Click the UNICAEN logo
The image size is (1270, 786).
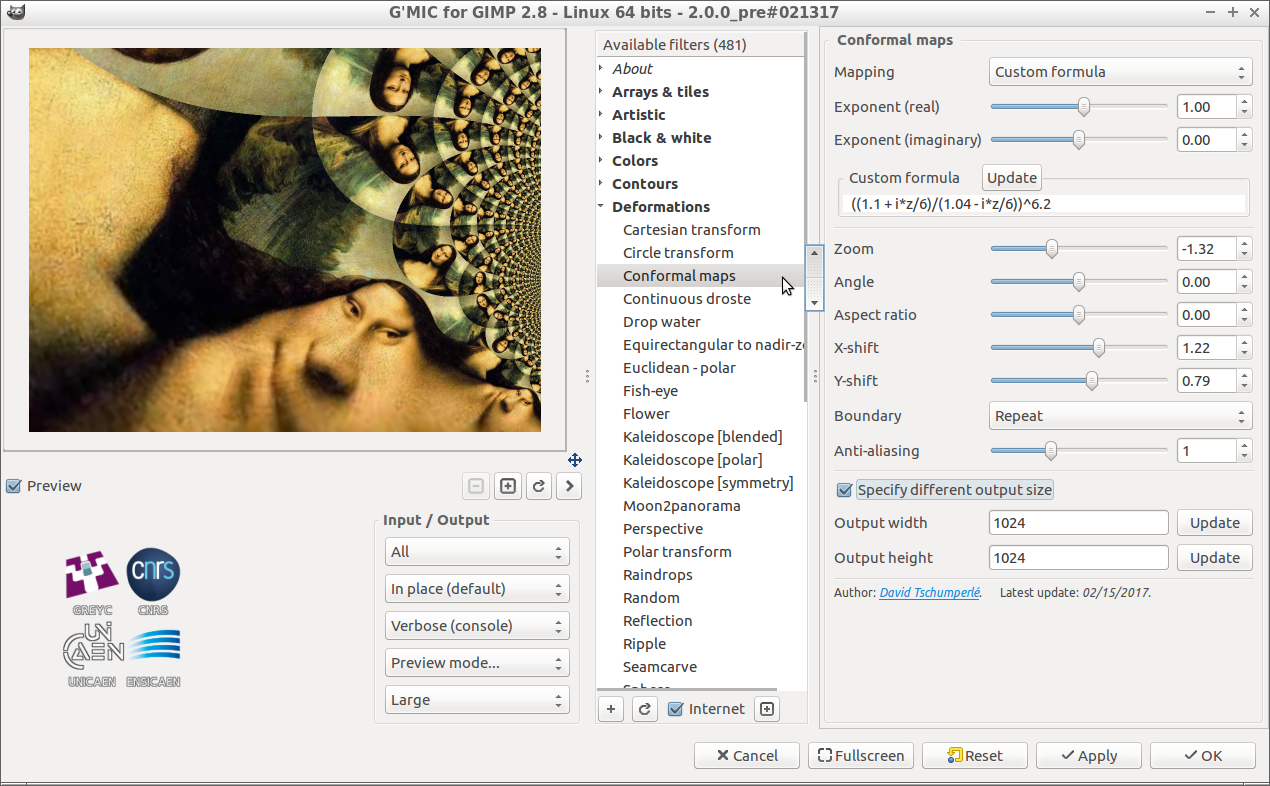point(93,657)
